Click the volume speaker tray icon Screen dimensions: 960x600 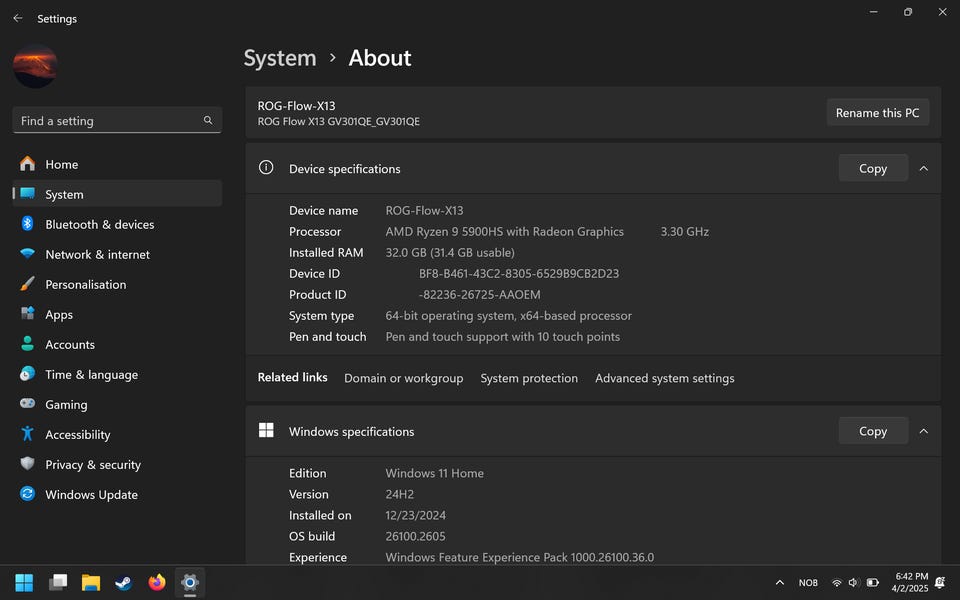click(854, 583)
